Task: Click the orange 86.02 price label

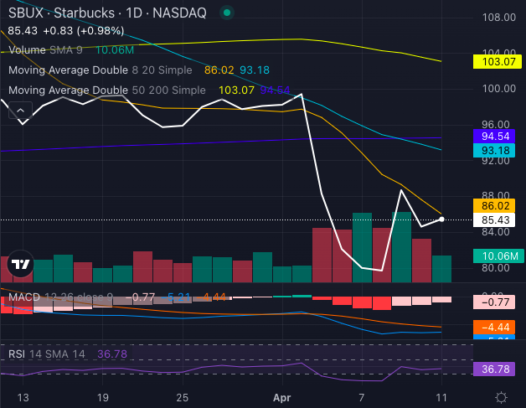Action: coord(494,206)
